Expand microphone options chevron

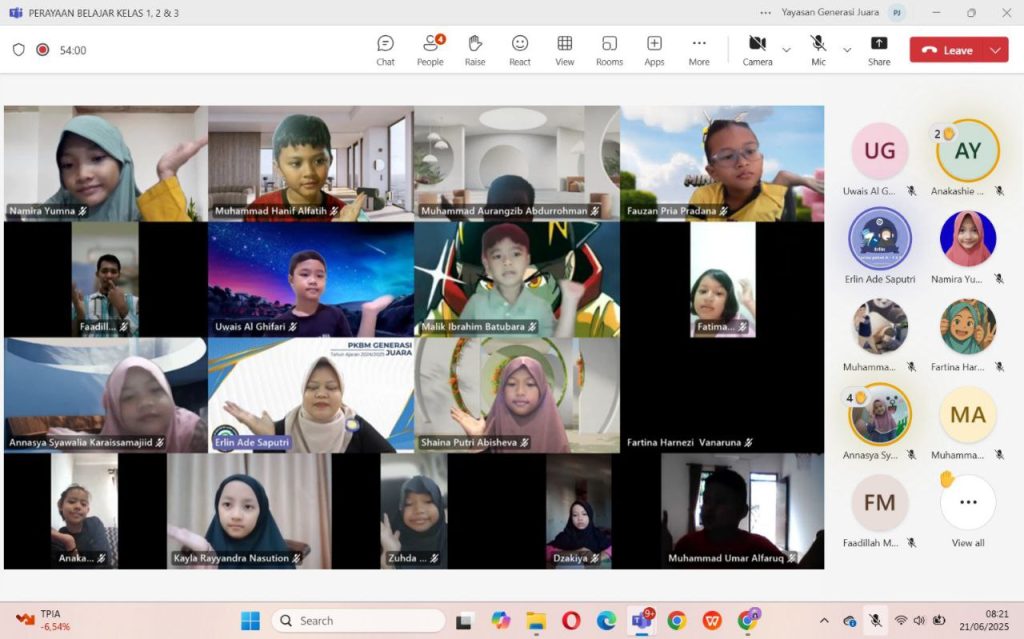click(847, 50)
